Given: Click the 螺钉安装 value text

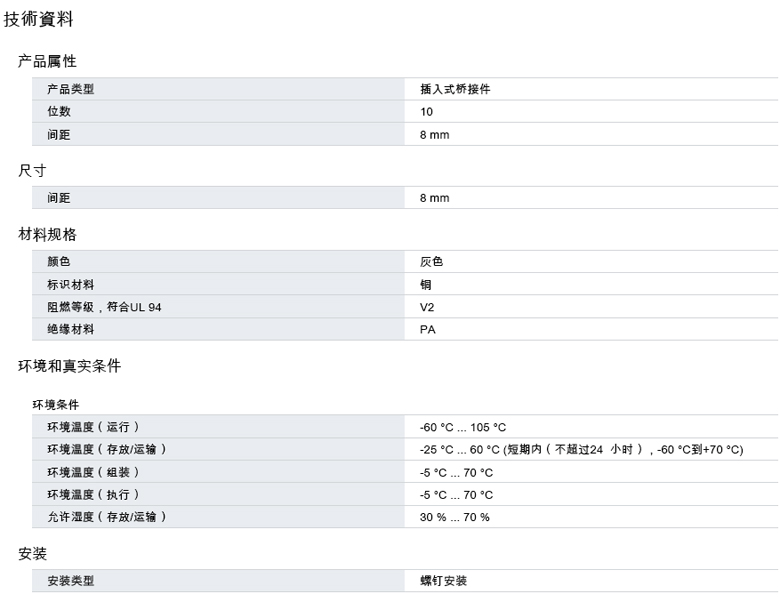Looking at the screenshot, I should [443, 581].
